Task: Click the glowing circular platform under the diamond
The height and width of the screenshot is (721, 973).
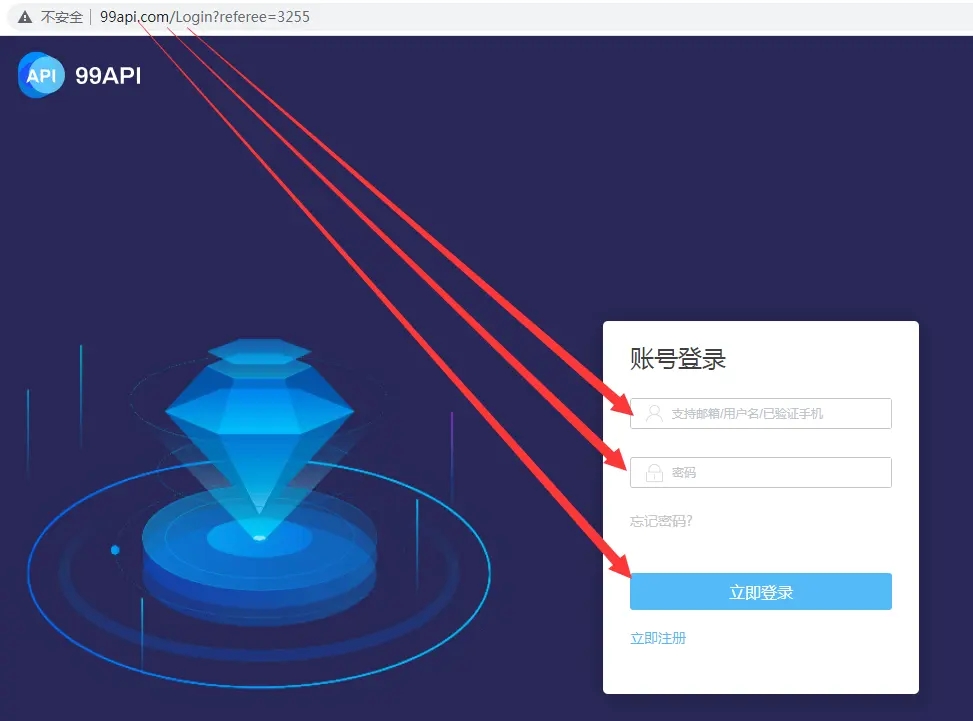Action: (259, 546)
